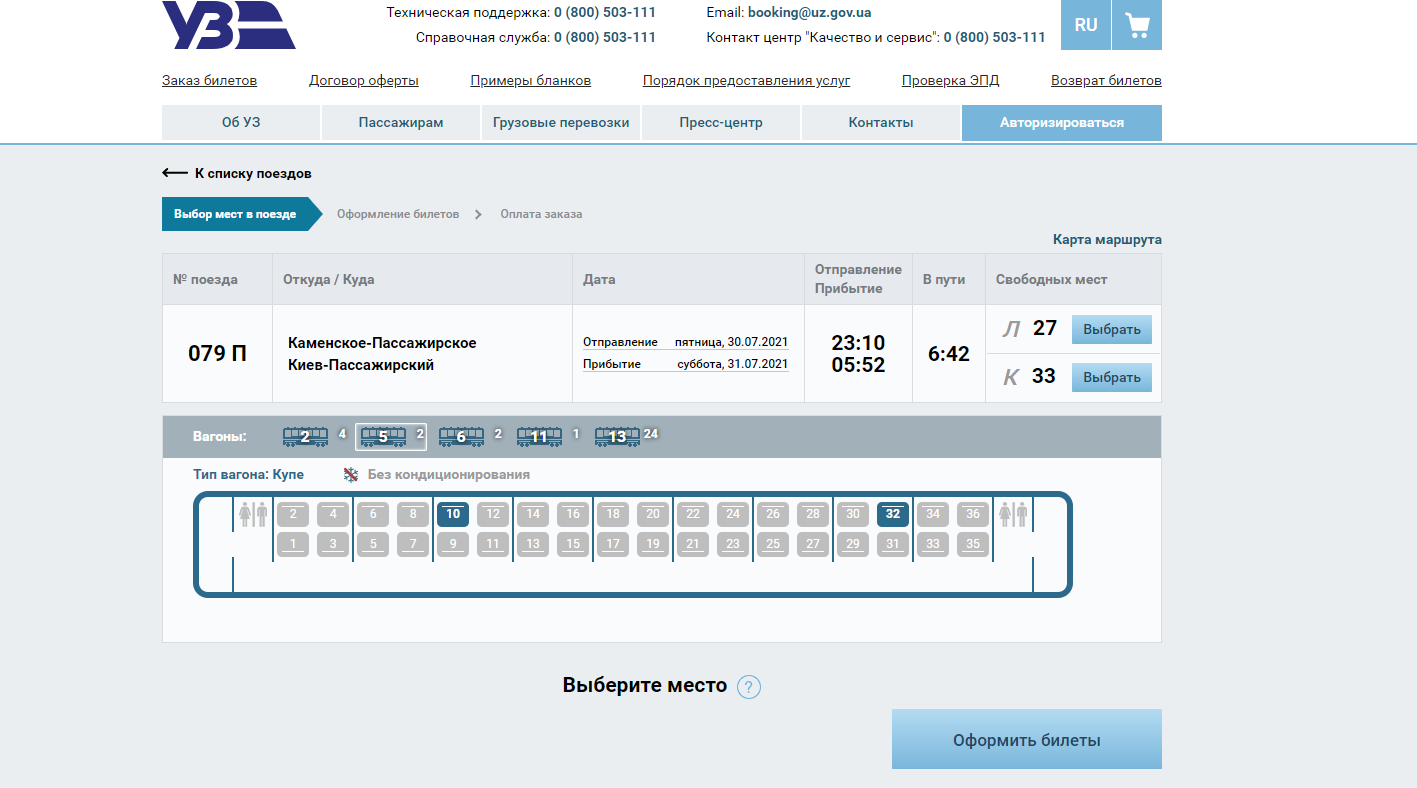Click Выбрать for Л class seats
The image size is (1417, 788).
pos(1111,329)
